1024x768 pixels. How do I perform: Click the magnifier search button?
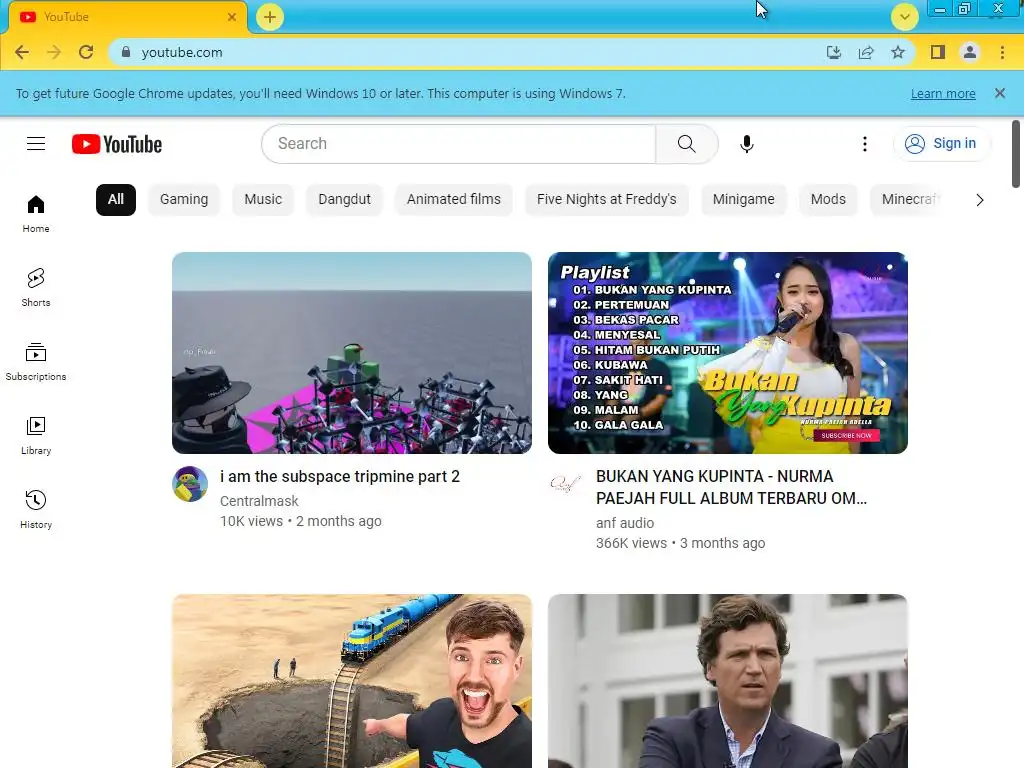point(686,144)
